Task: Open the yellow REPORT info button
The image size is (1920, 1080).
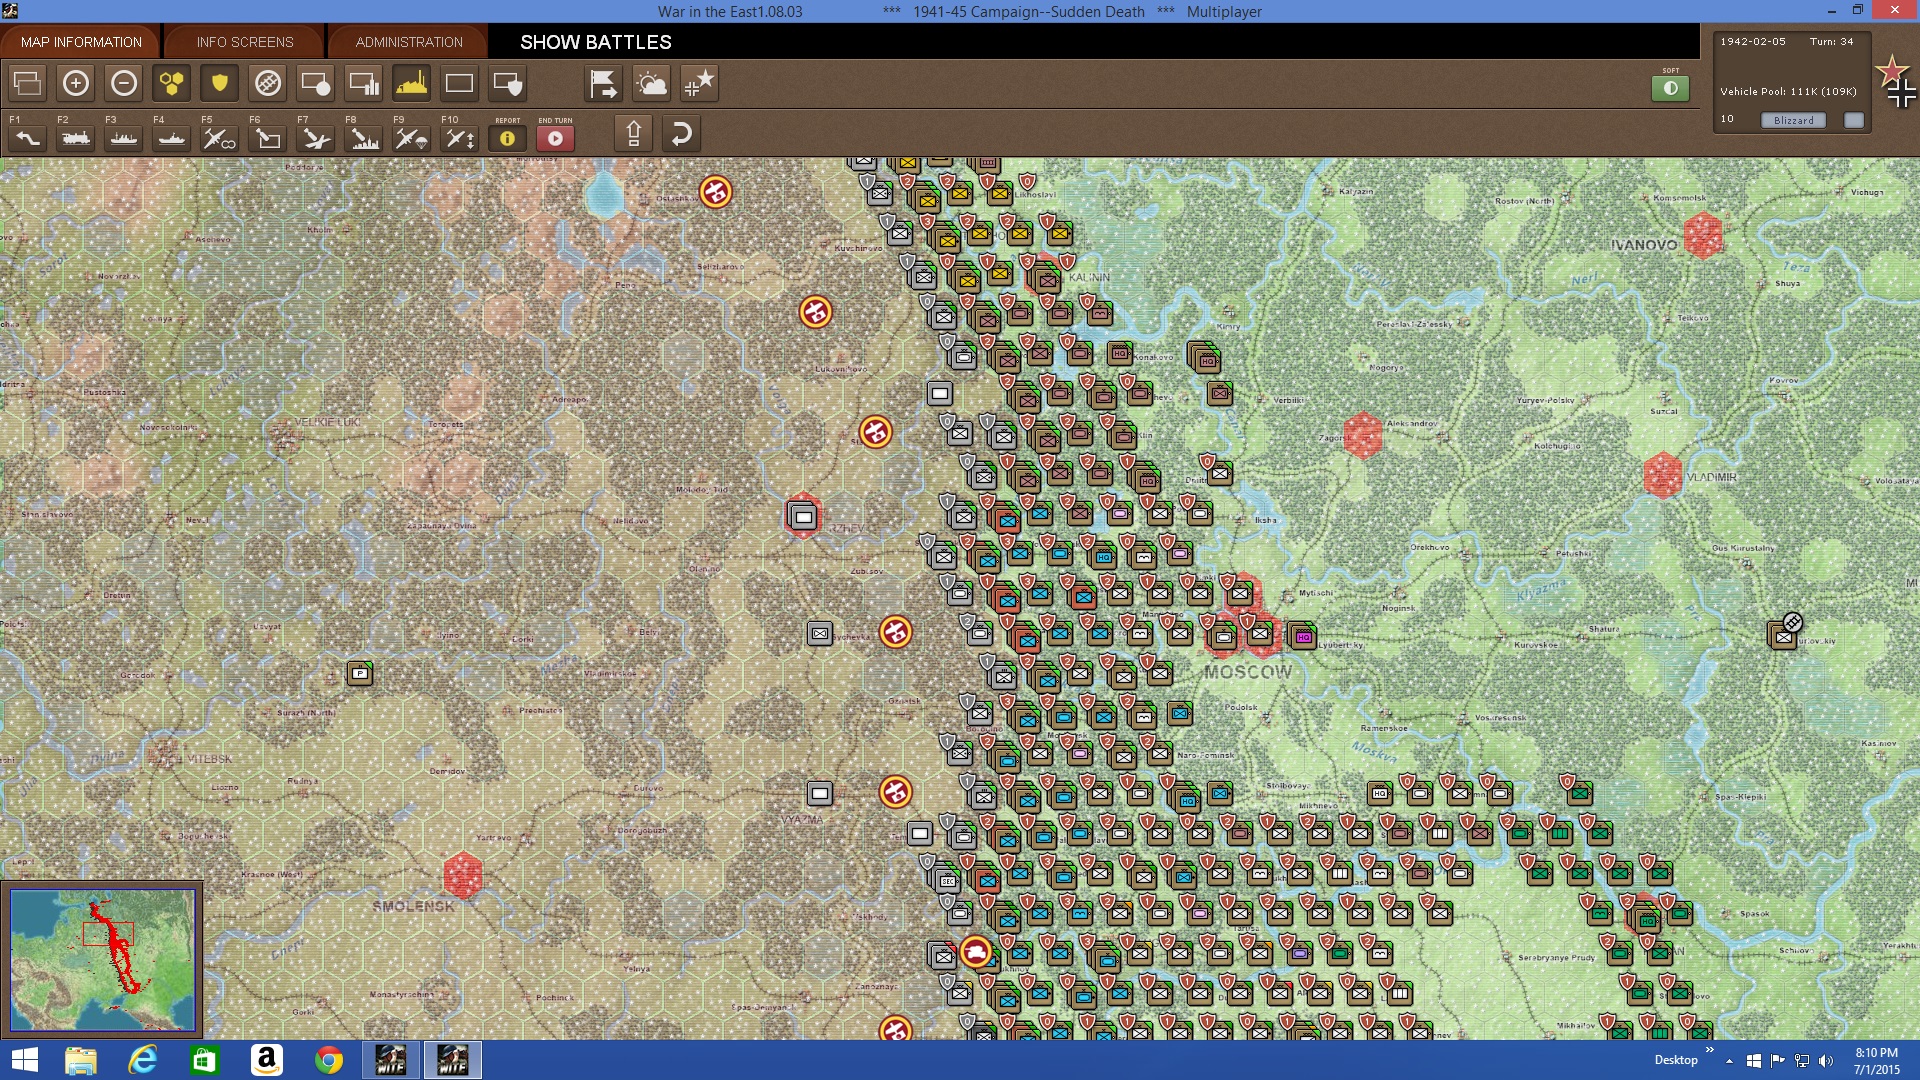Action: click(508, 138)
